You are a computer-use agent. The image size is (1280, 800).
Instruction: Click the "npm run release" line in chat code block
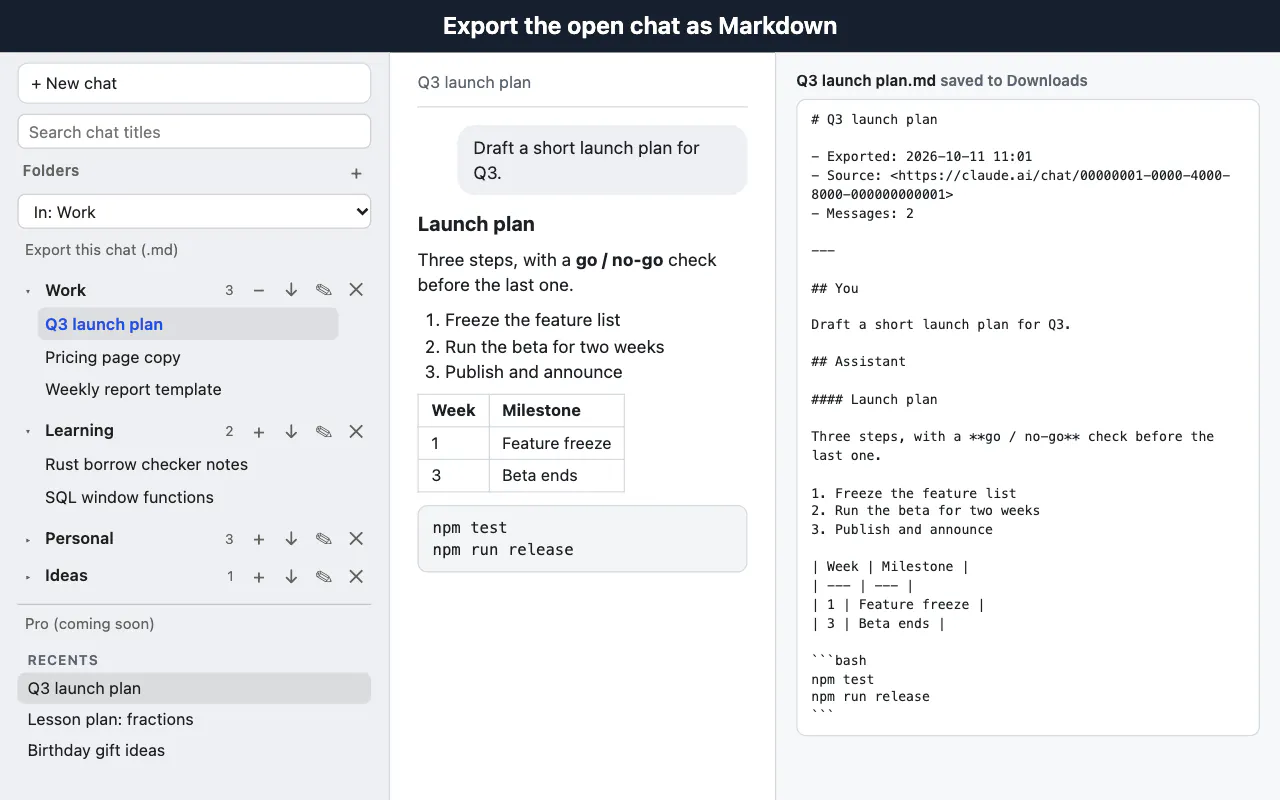click(x=503, y=549)
